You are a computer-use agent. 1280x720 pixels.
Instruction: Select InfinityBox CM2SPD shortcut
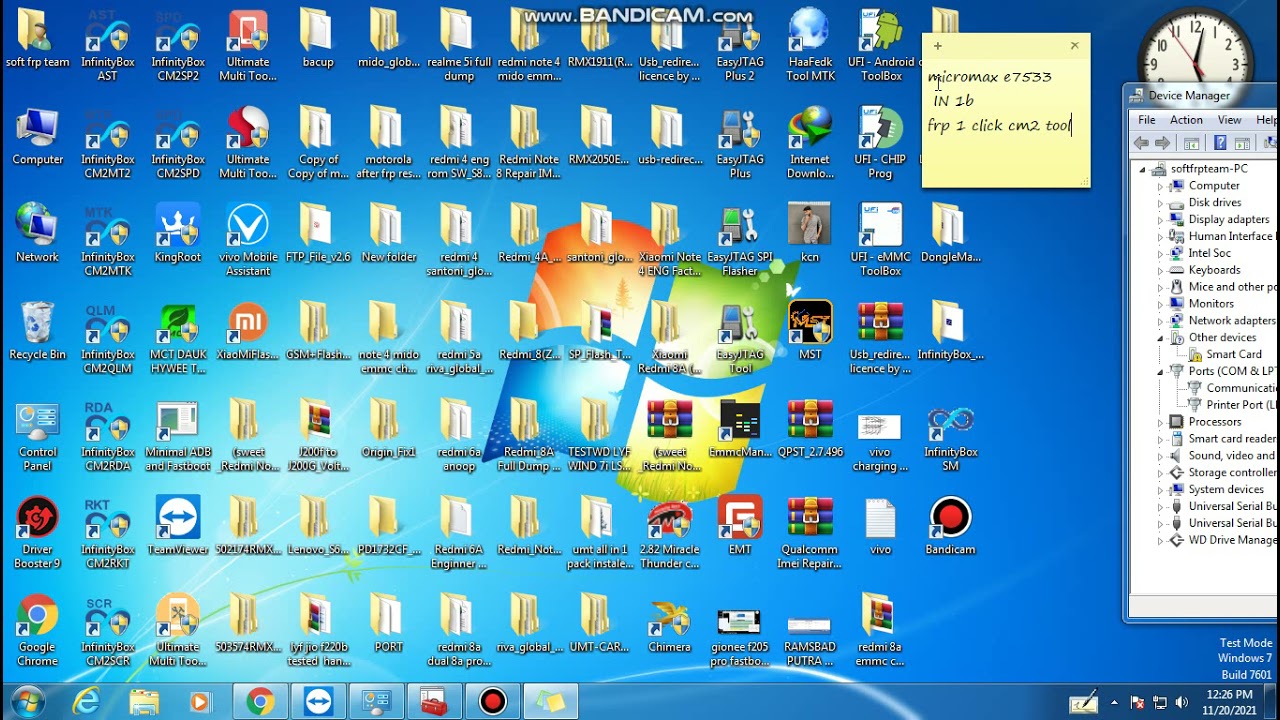coord(178,143)
